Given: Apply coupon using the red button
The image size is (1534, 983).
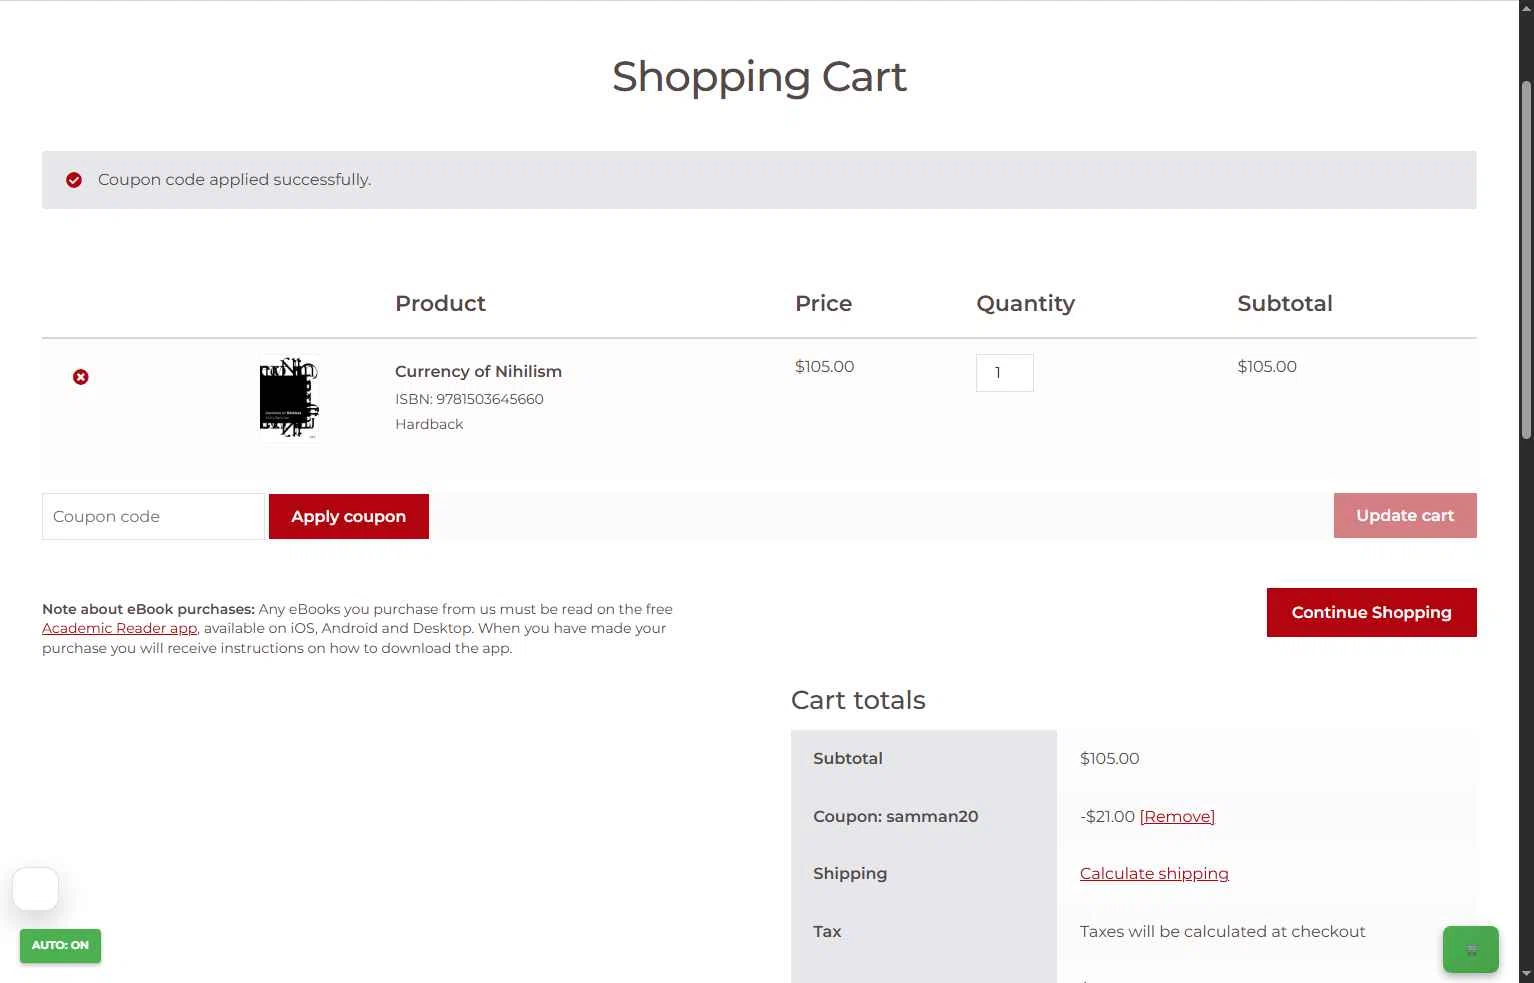Looking at the screenshot, I should 349,516.
